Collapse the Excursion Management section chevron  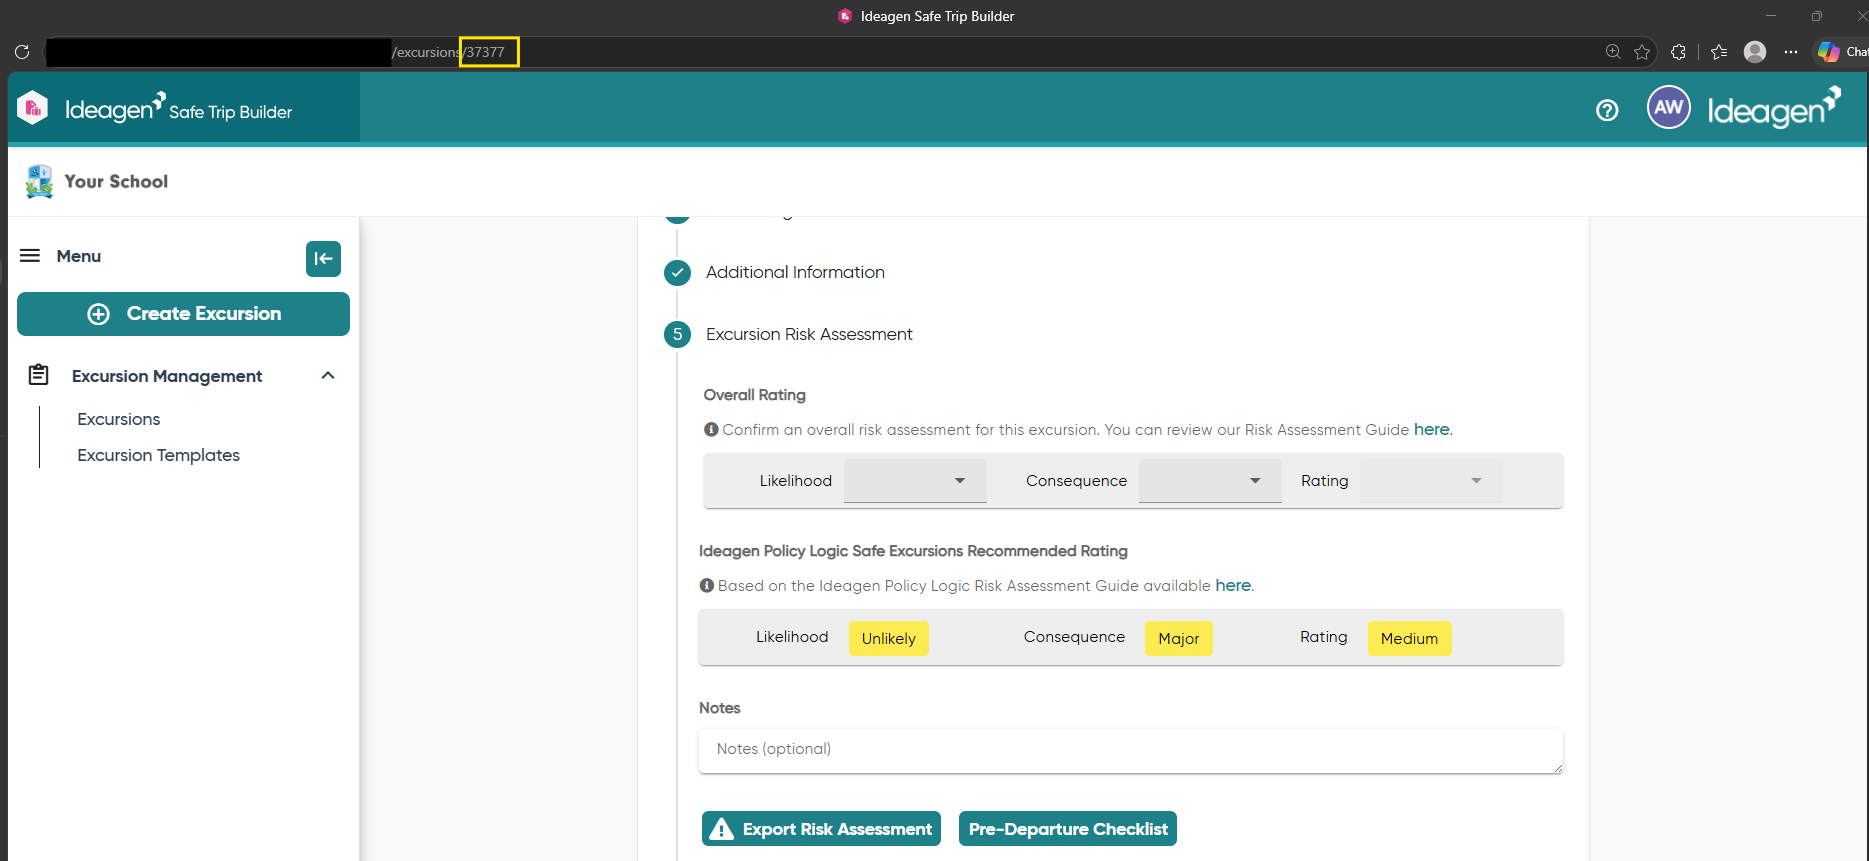coord(328,375)
